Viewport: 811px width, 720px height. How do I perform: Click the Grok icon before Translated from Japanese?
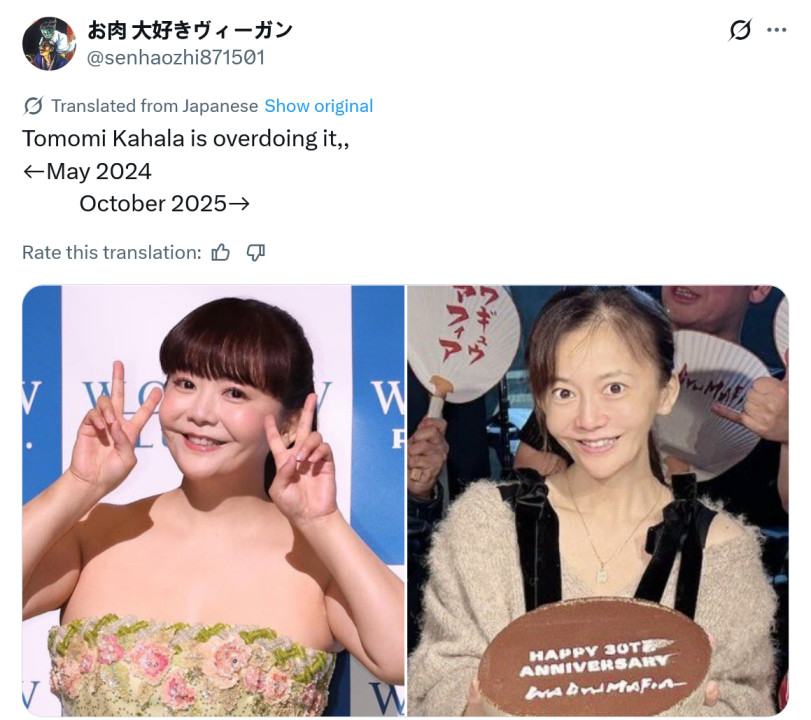pos(33,106)
